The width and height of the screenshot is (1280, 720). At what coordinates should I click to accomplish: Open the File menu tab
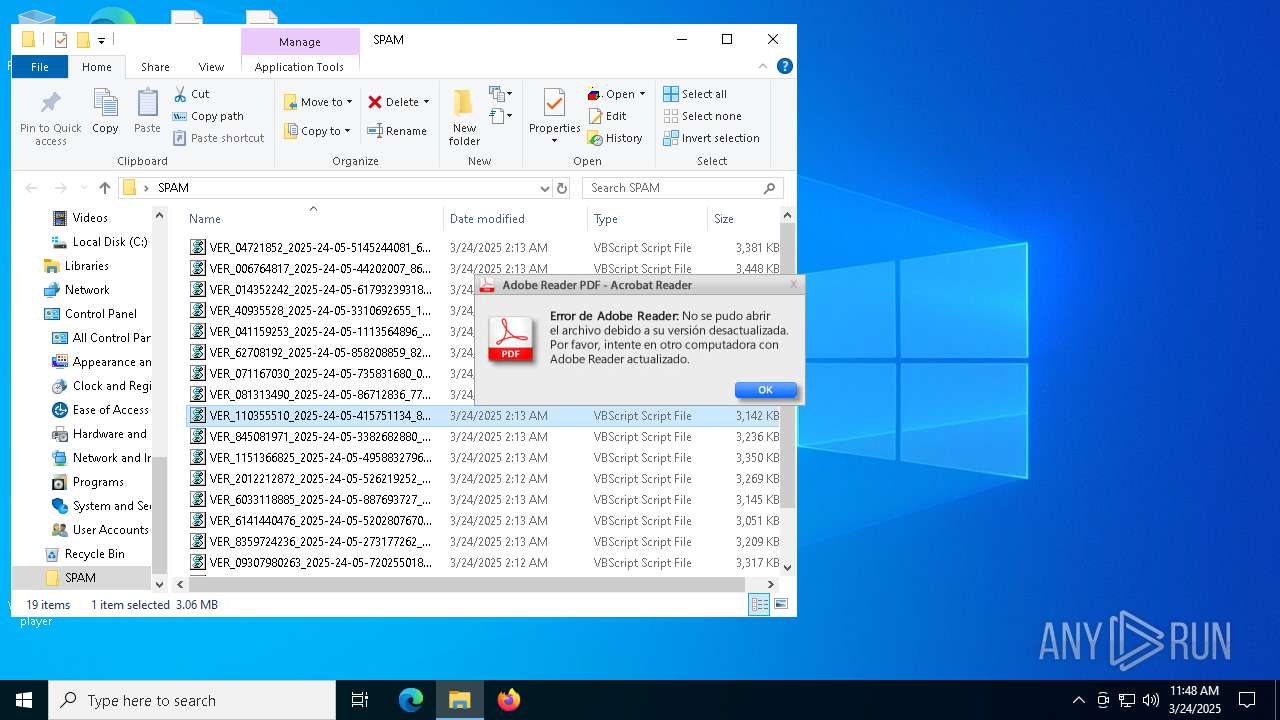(40, 67)
